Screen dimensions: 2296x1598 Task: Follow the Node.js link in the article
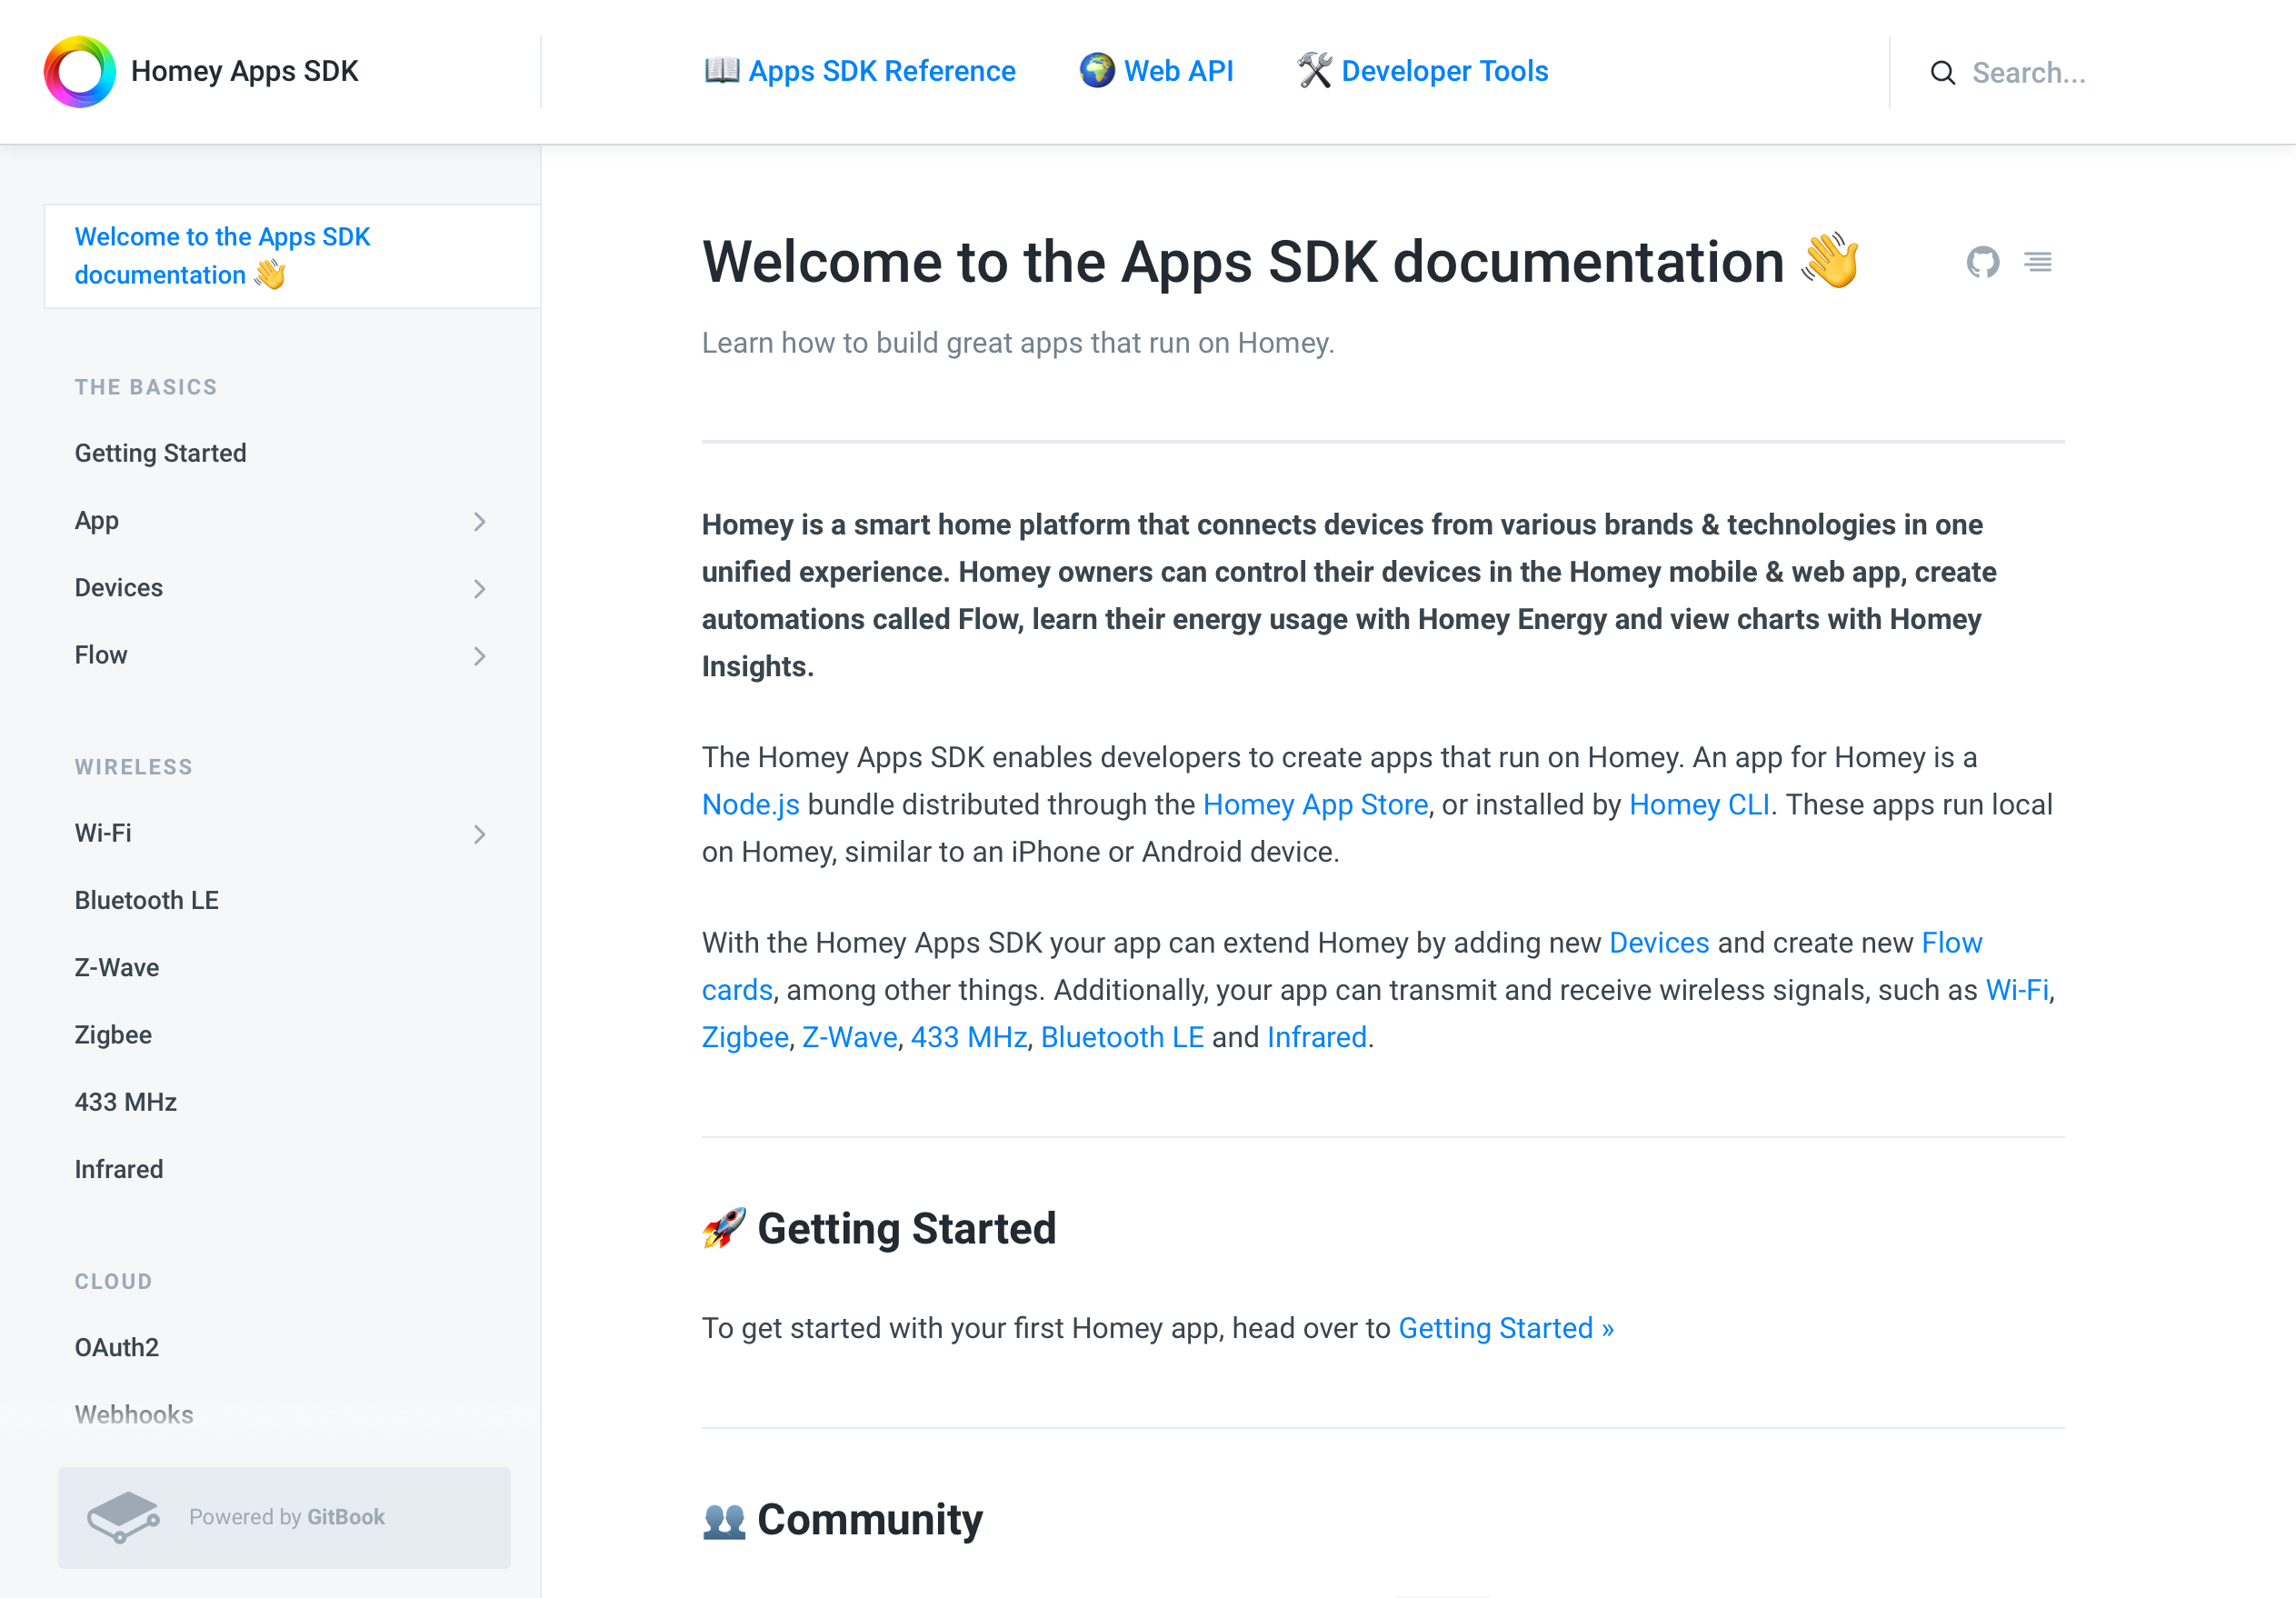click(x=751, y=805)
